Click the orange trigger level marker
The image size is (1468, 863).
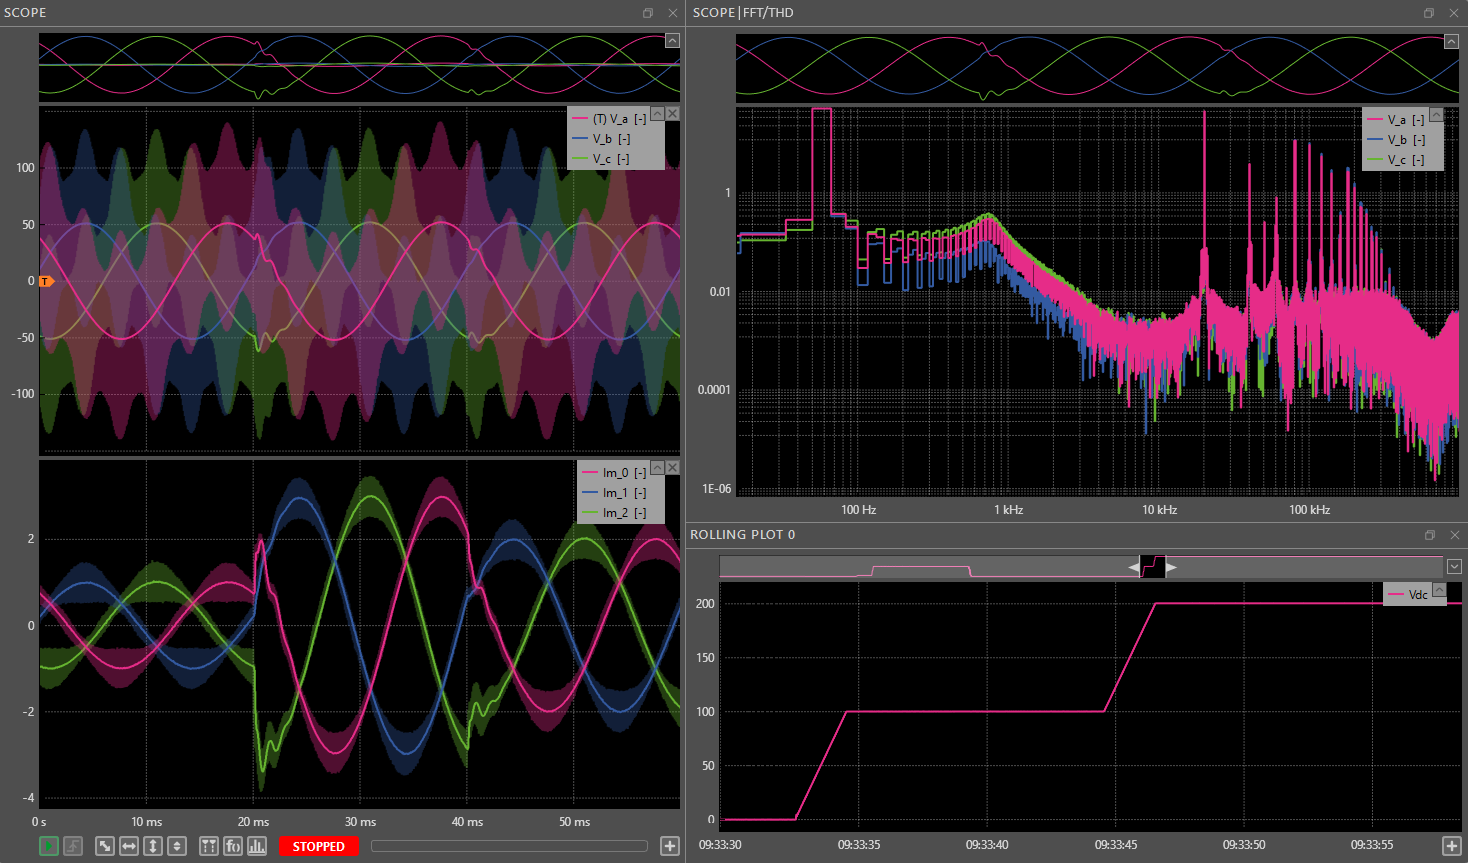click(45, 281)
